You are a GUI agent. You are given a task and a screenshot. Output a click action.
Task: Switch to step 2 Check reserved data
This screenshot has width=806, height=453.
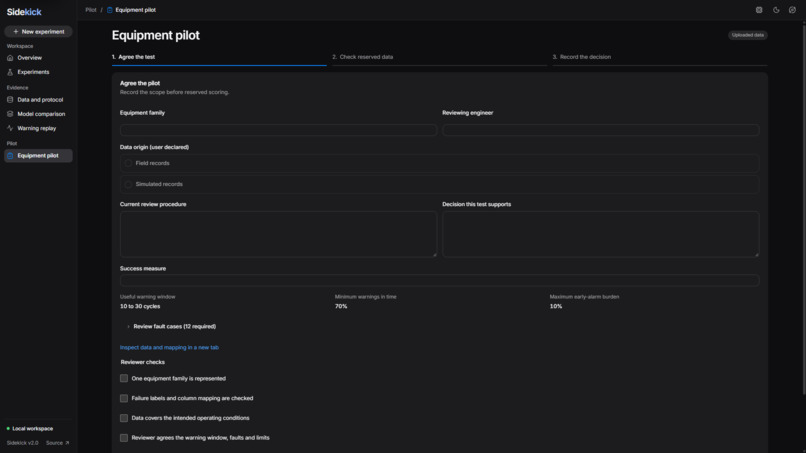(439, 58)
